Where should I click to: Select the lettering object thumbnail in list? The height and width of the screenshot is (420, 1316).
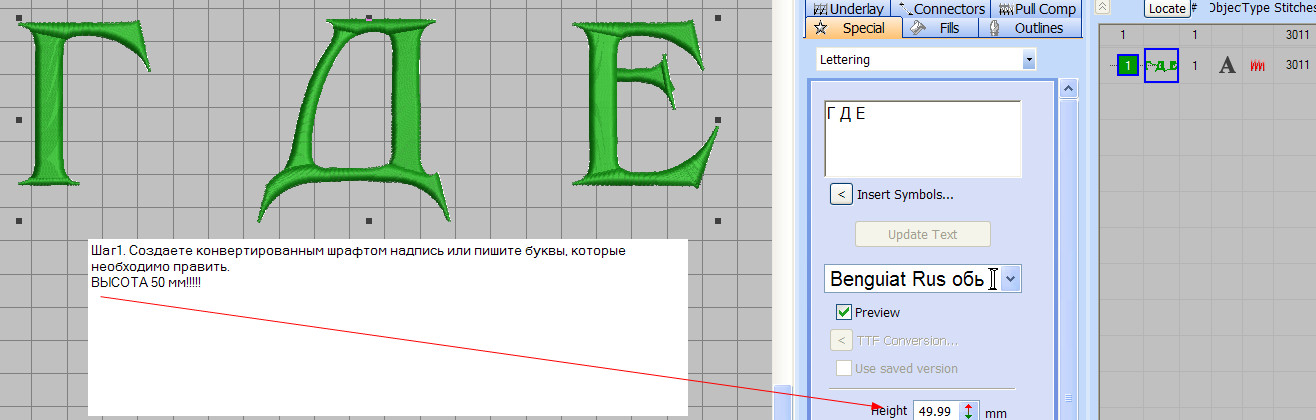point(1161,66)
